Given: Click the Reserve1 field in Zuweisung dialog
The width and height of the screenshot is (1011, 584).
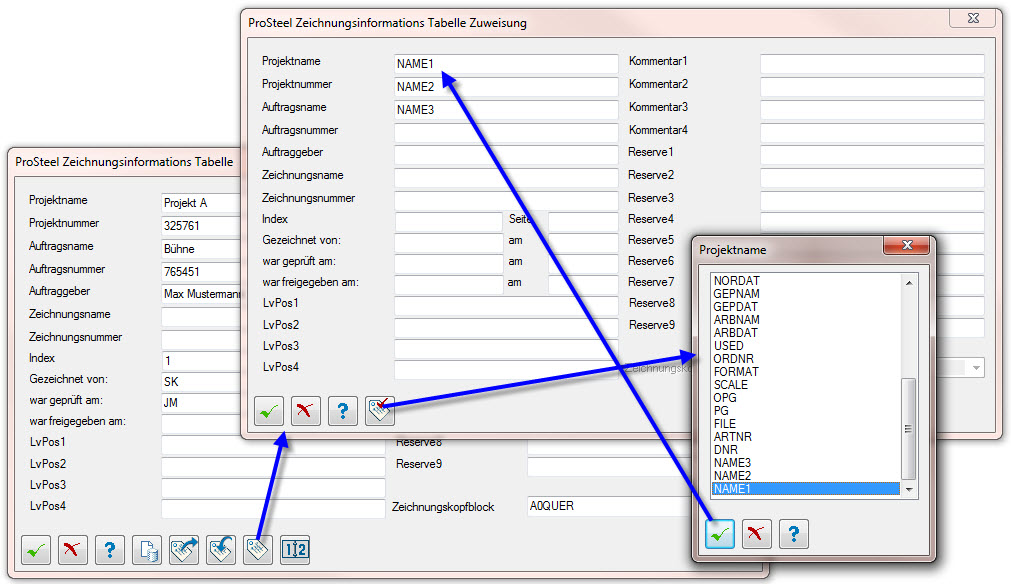Looking at the screenshot, I should coord(872,155).
